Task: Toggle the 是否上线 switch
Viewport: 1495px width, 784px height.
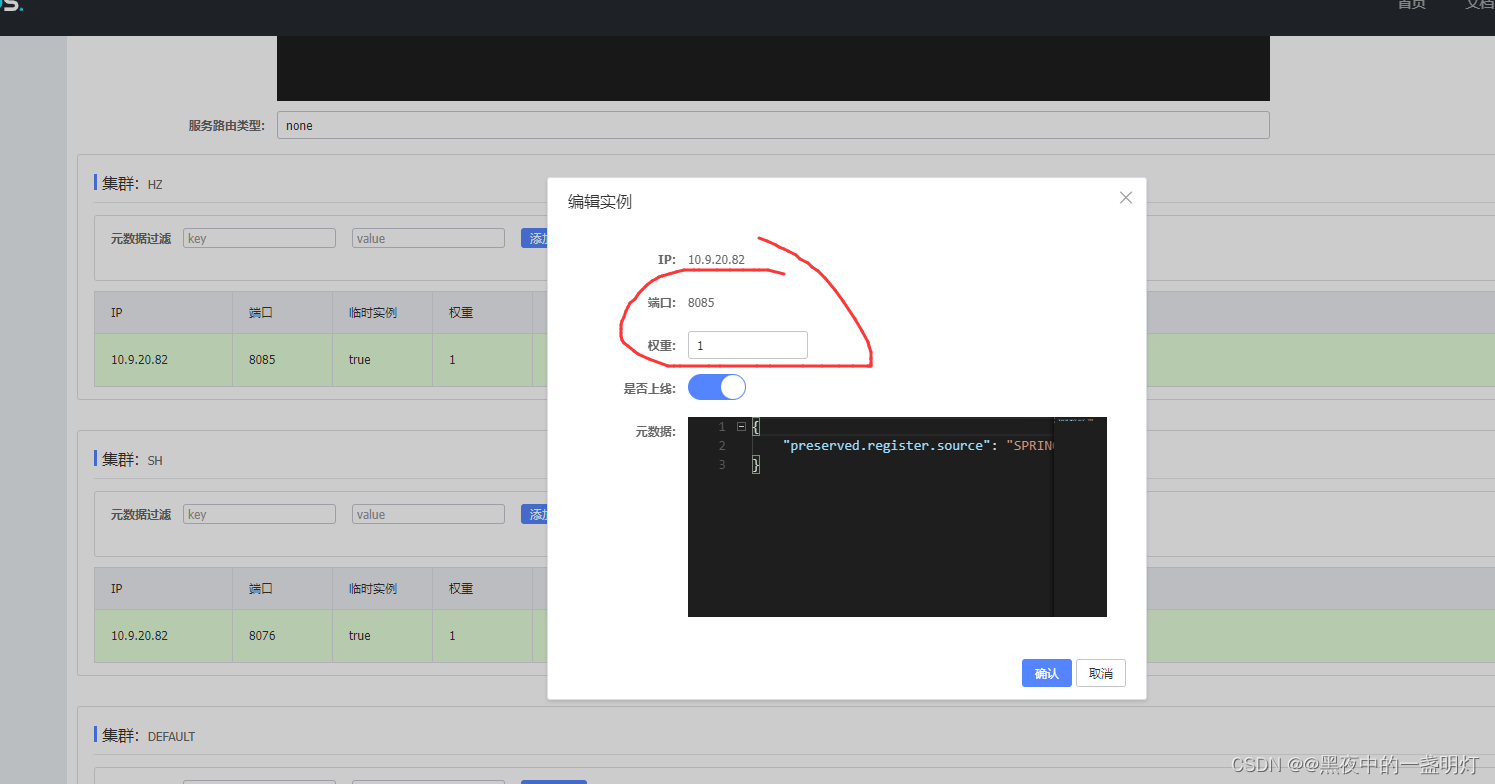Action: click(x=717, y=387)
